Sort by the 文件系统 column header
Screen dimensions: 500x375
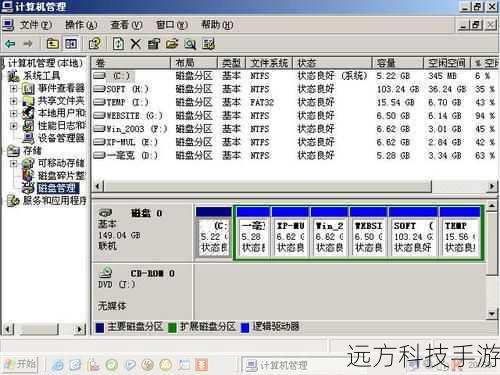[269, 63]
